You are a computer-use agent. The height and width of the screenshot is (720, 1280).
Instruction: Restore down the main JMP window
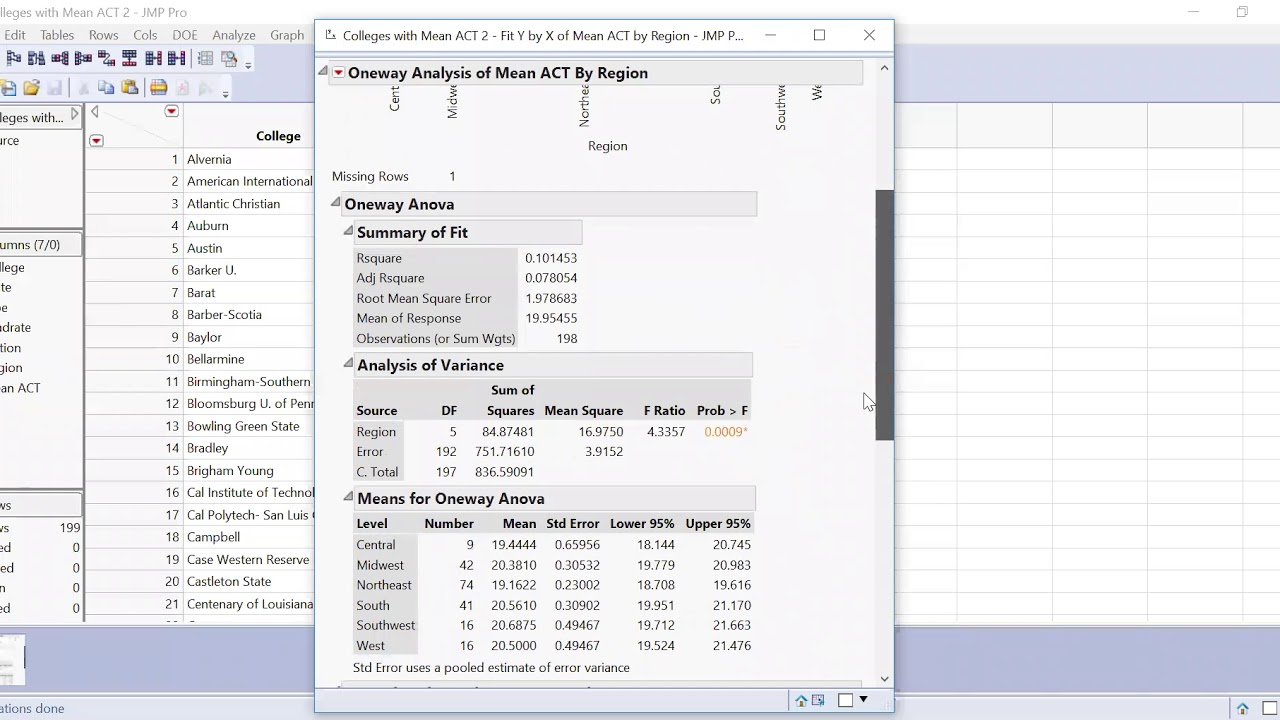(1242, 12)
